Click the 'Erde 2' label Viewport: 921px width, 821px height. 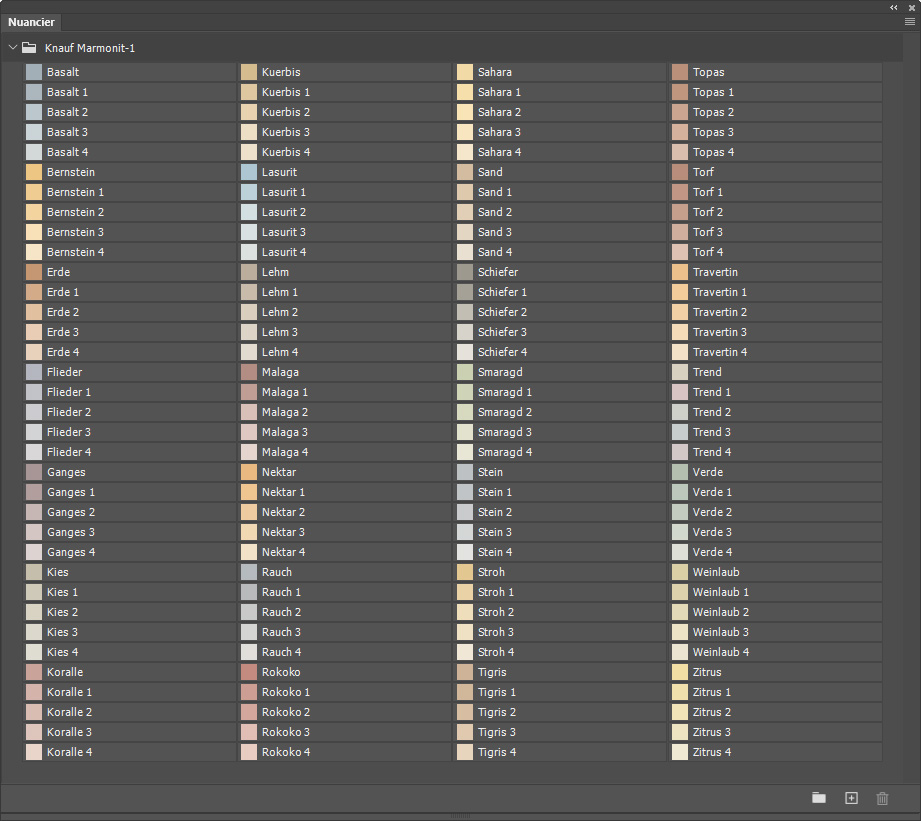click(x=63, y=312)
